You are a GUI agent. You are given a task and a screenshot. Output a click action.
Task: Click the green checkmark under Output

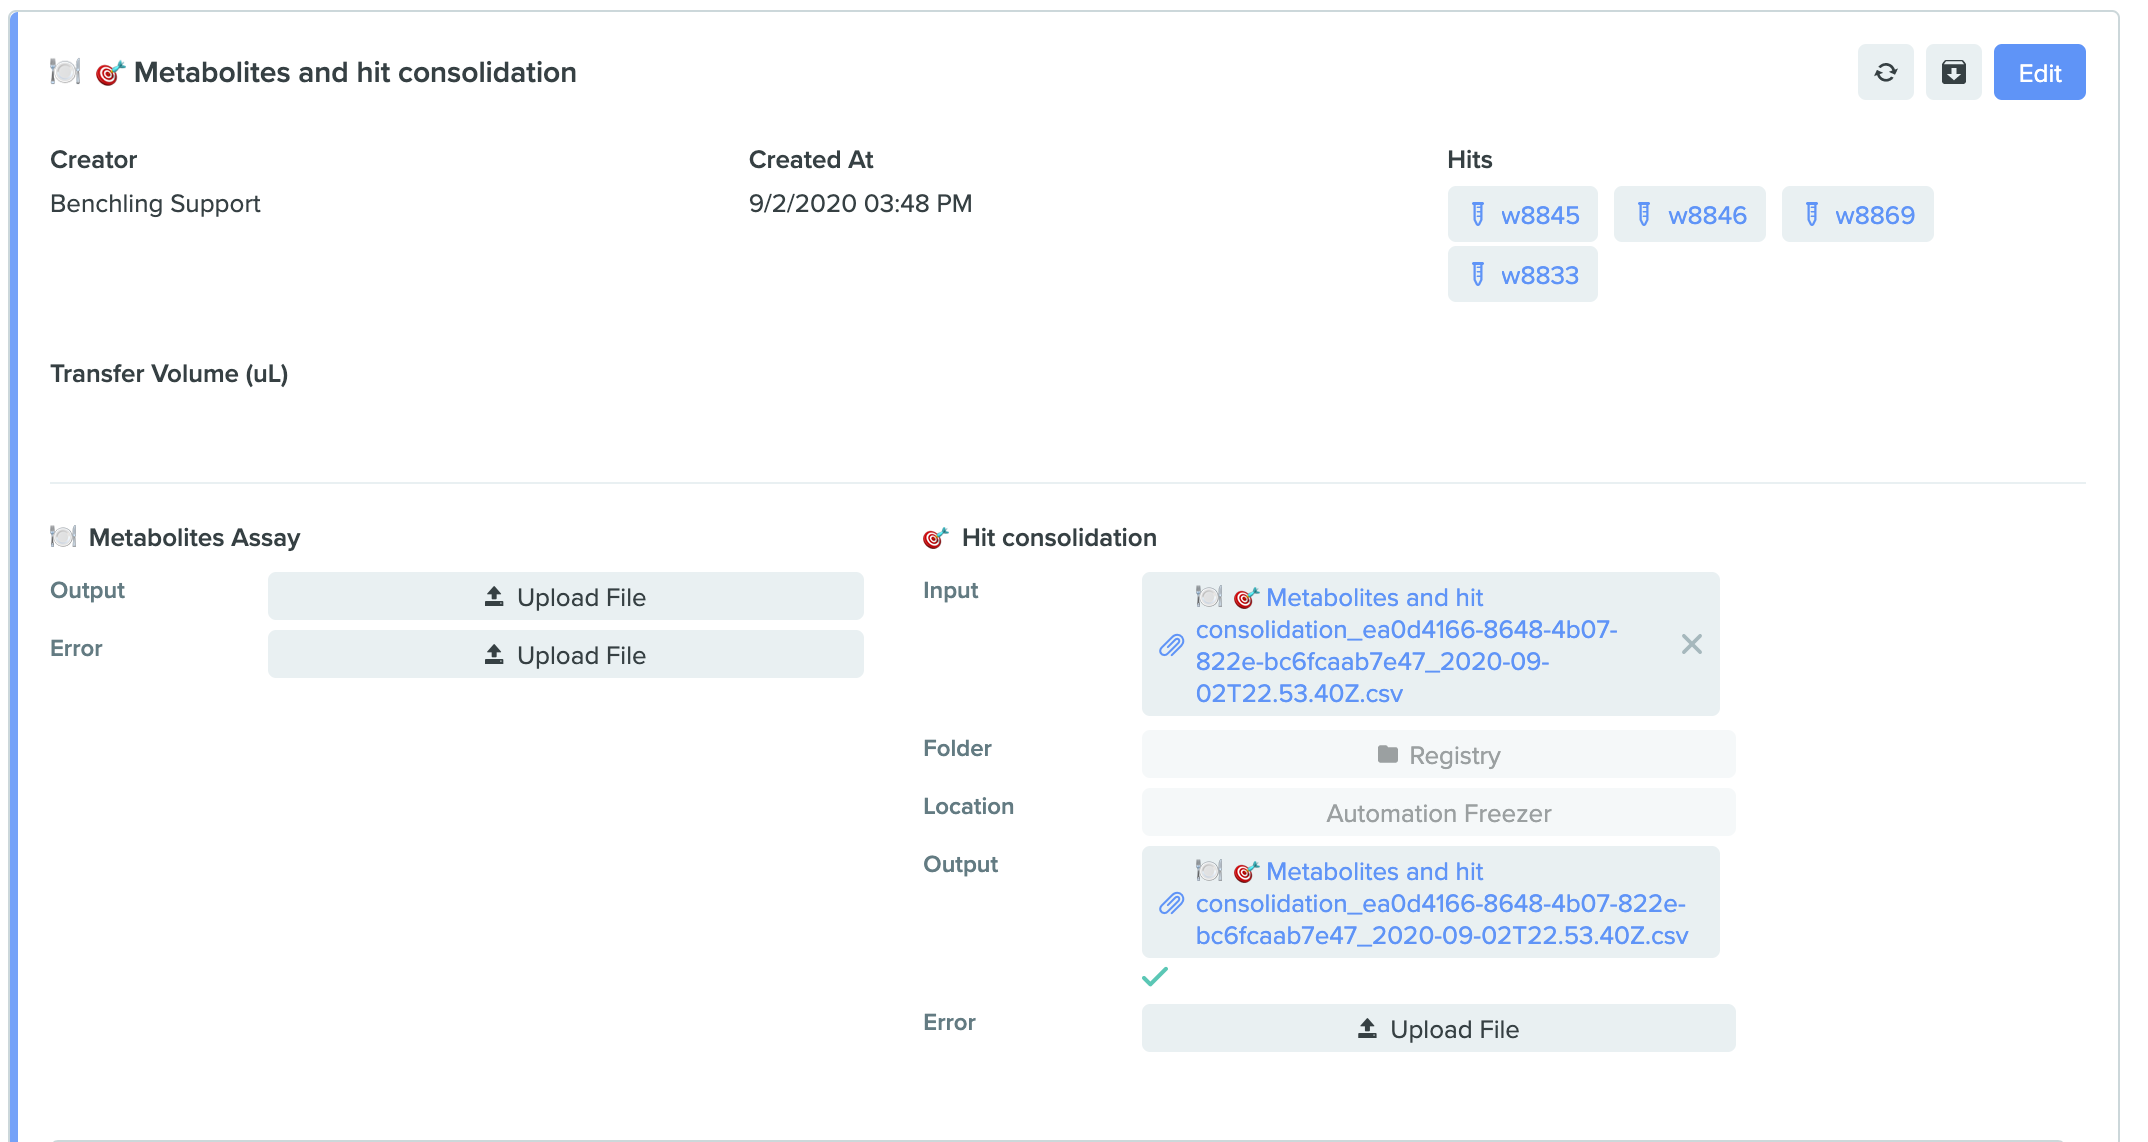coord(1155,976)
